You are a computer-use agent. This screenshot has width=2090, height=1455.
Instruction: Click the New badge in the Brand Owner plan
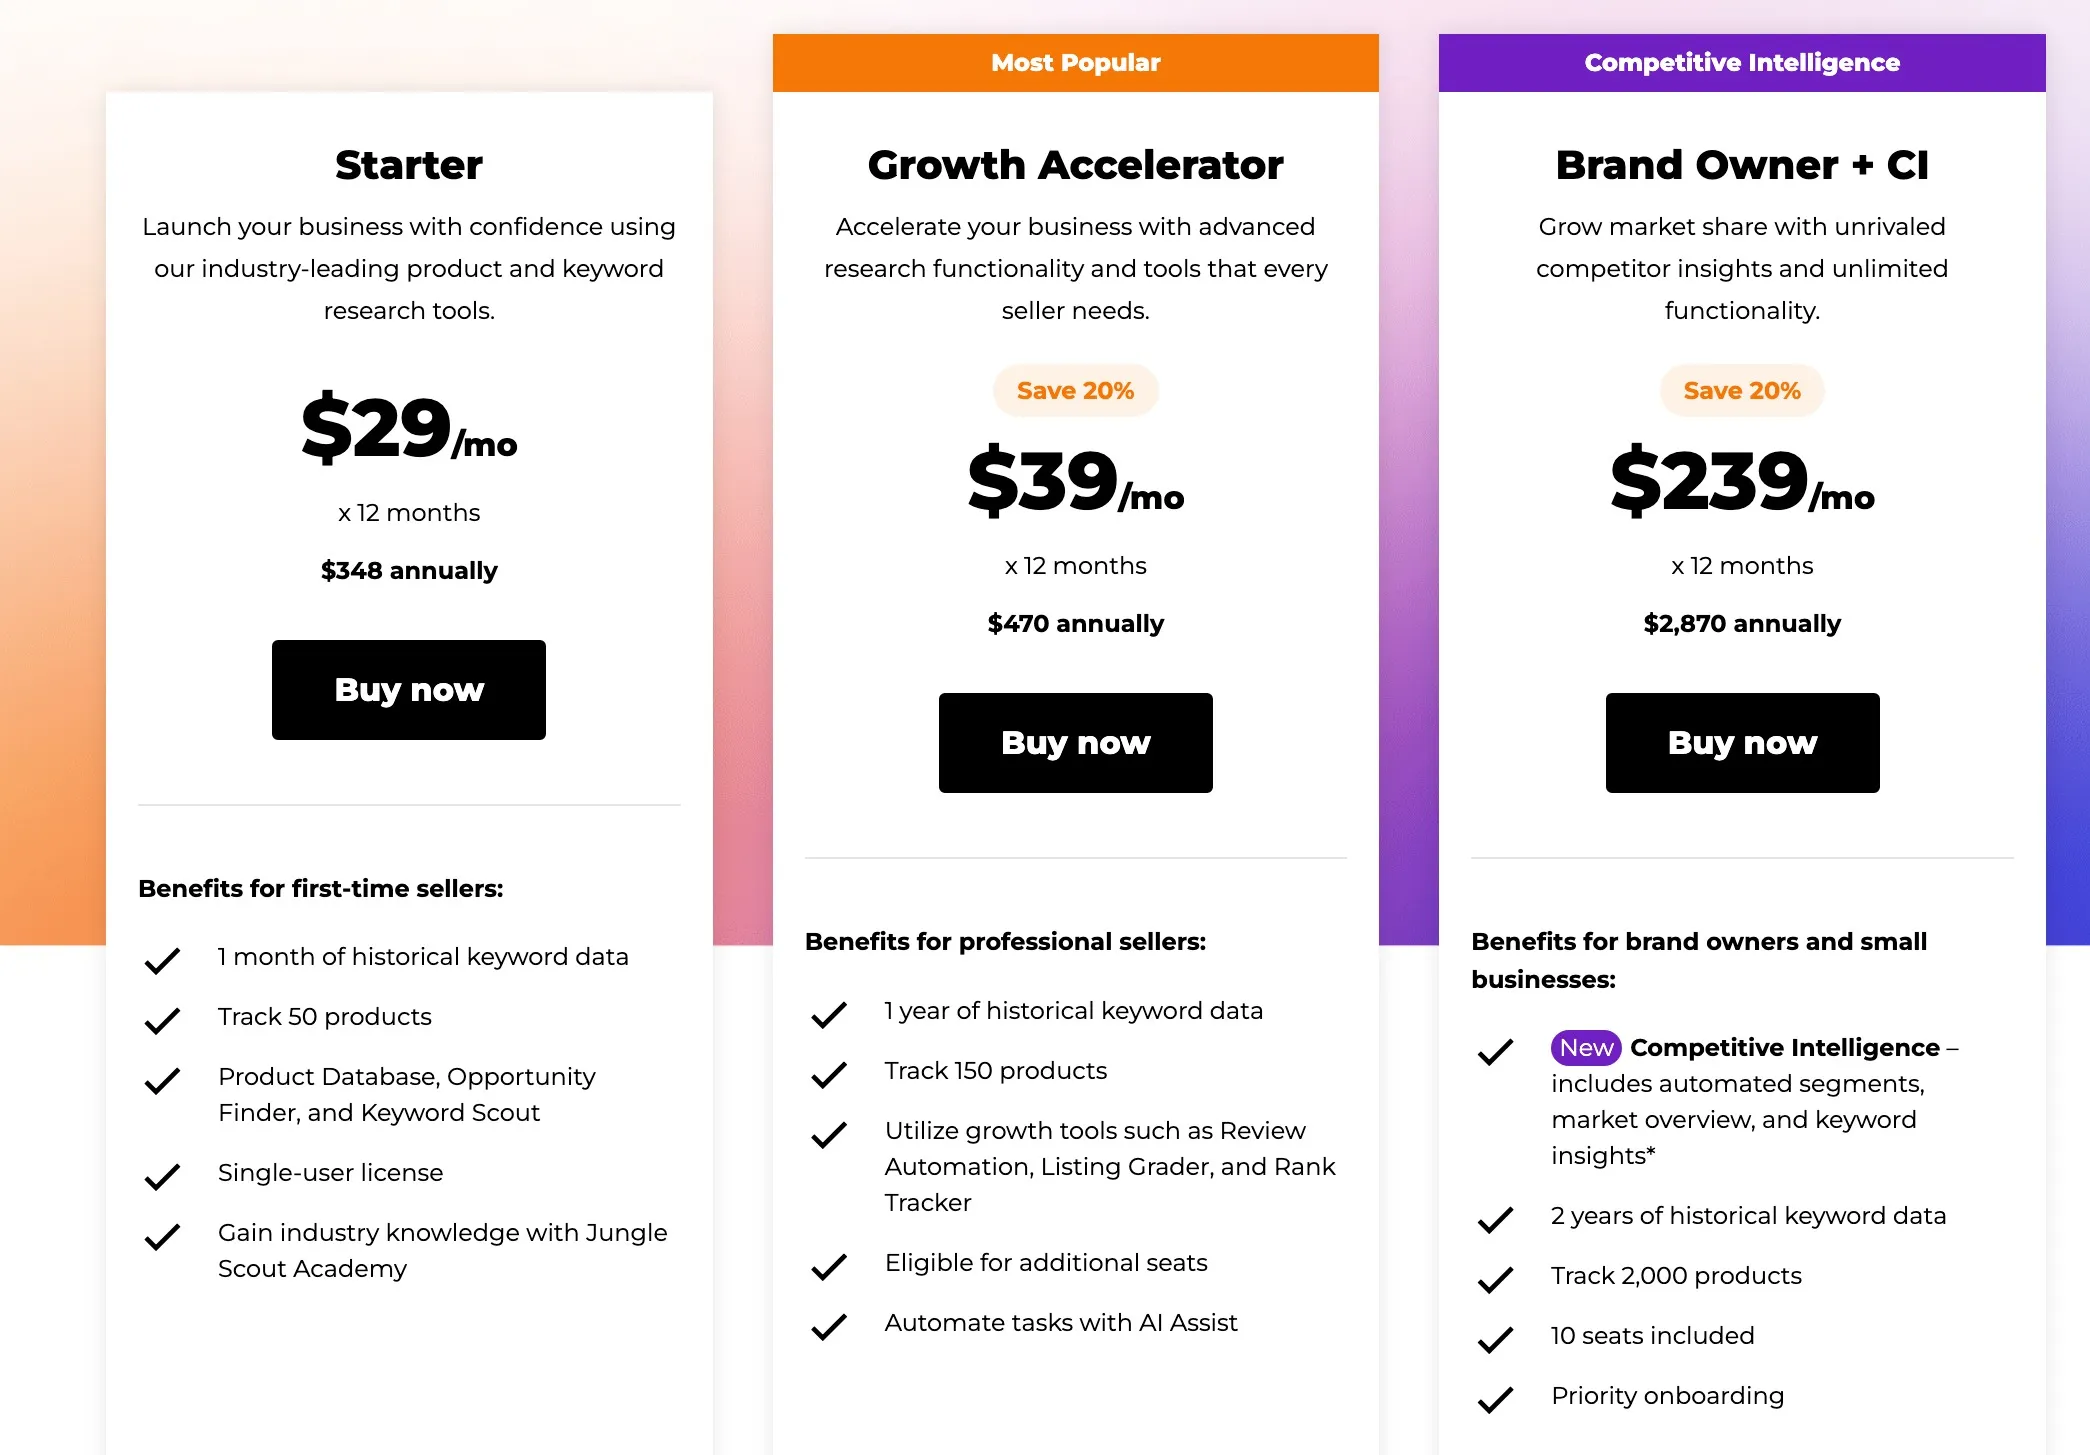1585,1047
